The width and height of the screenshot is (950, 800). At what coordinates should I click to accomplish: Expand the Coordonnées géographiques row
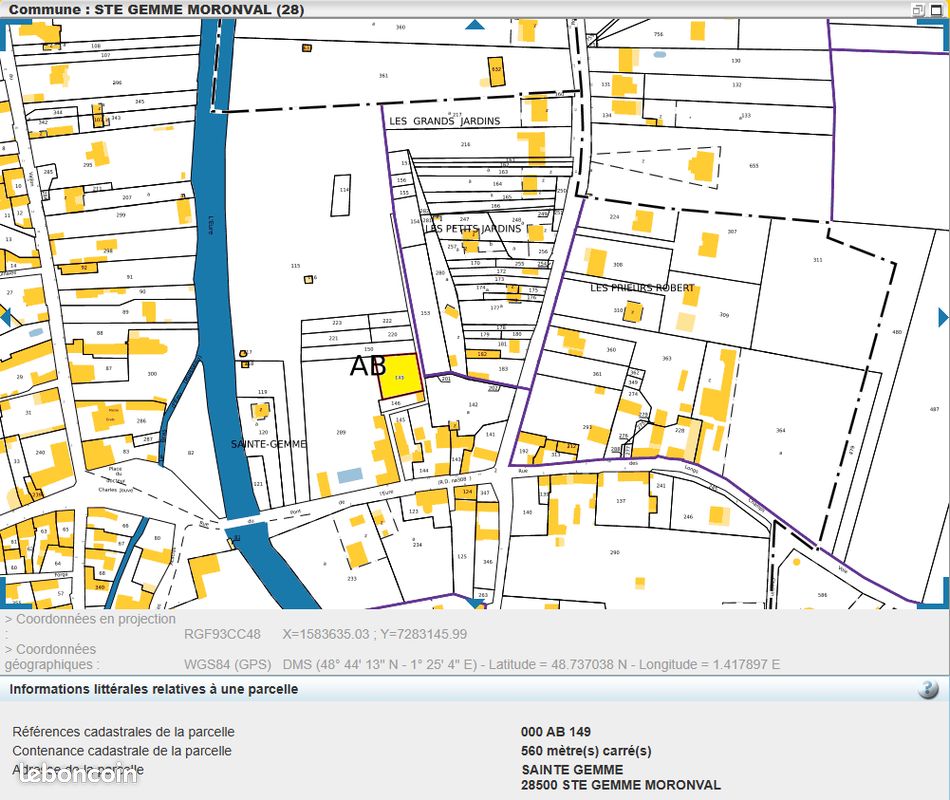click(x=50, y=656)
